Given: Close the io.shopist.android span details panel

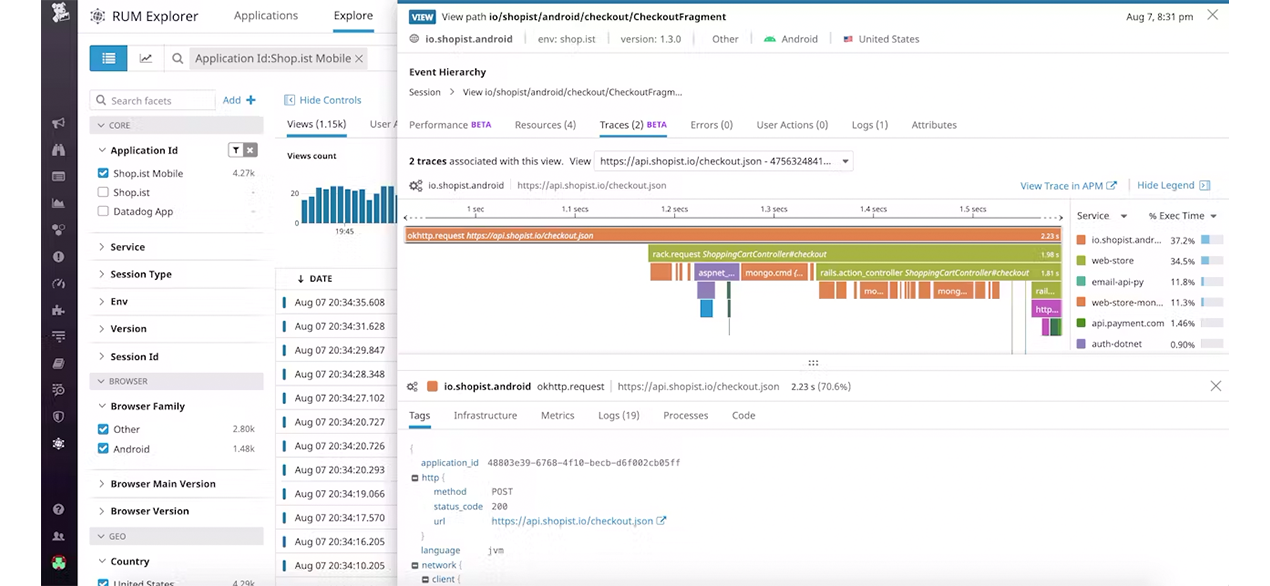Looking at the screenshot, I should tap(1216, 386).
